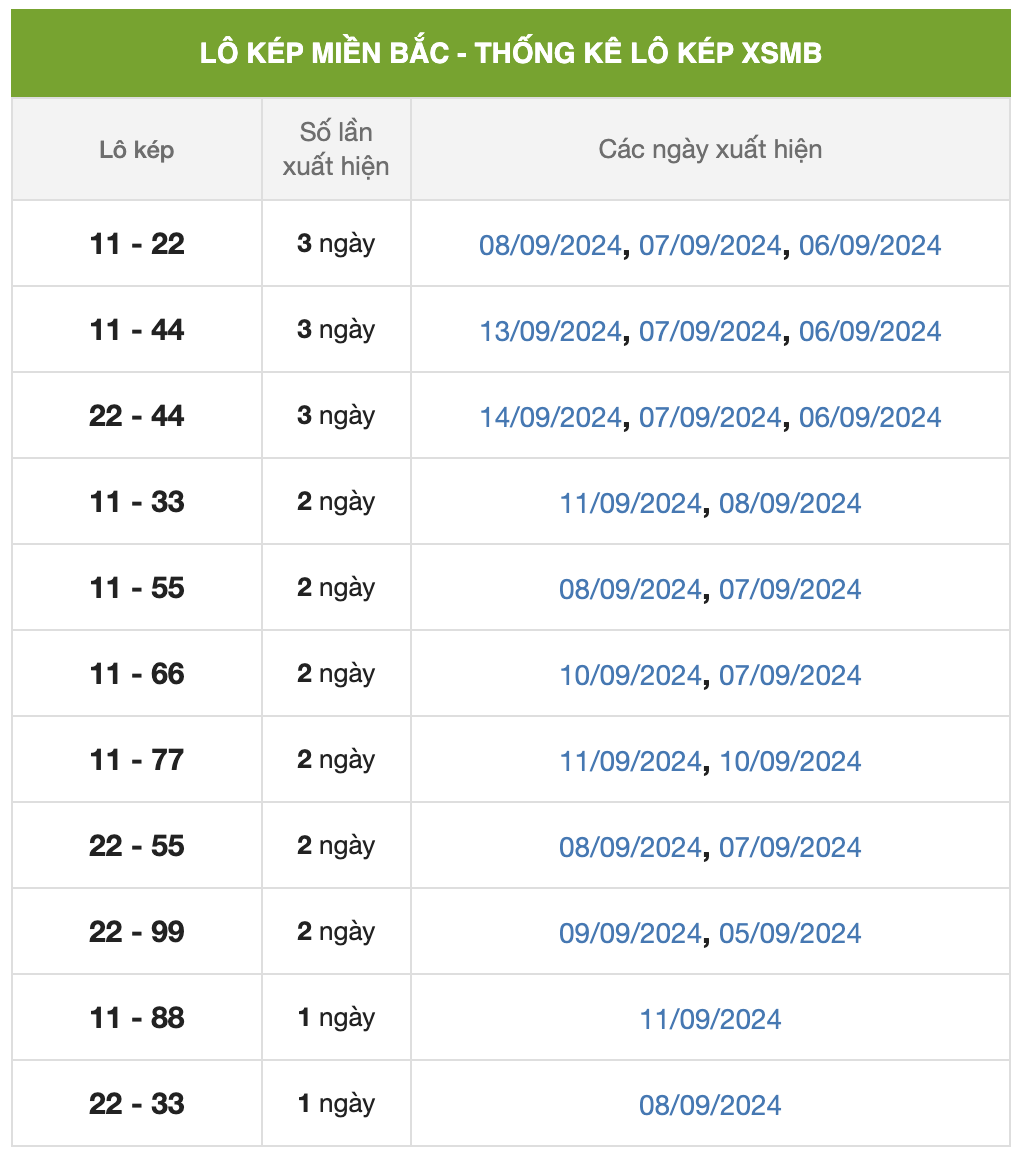The width and height of the screenshot is (1020, 1158).
Task: Click 08/09/2024 link in 11 - 22 row
Action: point(550,245)
